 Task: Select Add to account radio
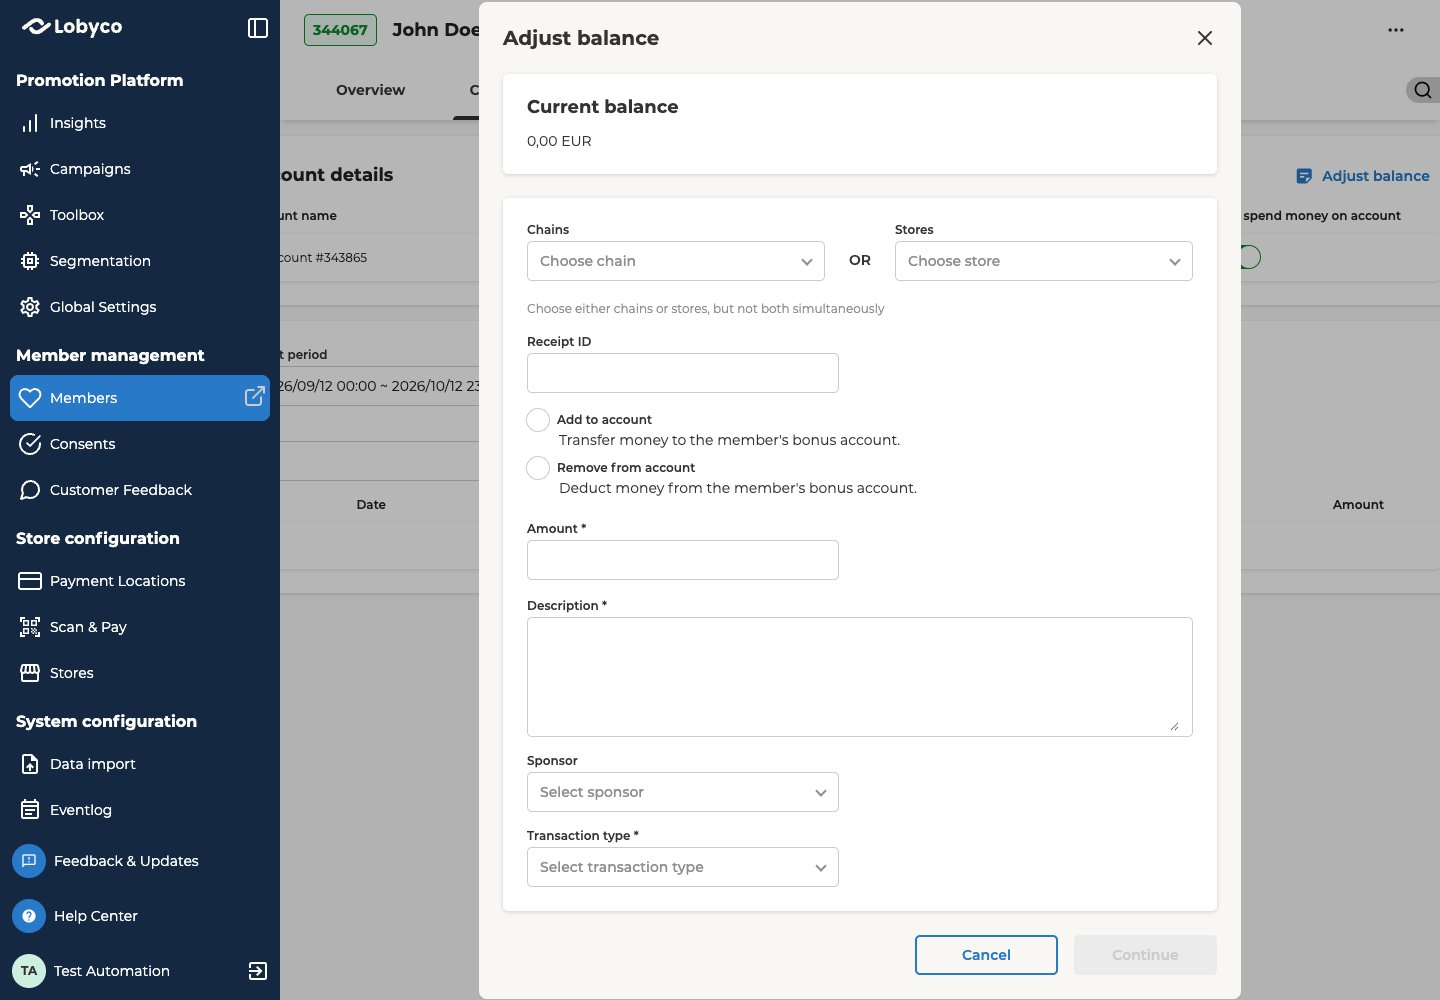[538, 420]
